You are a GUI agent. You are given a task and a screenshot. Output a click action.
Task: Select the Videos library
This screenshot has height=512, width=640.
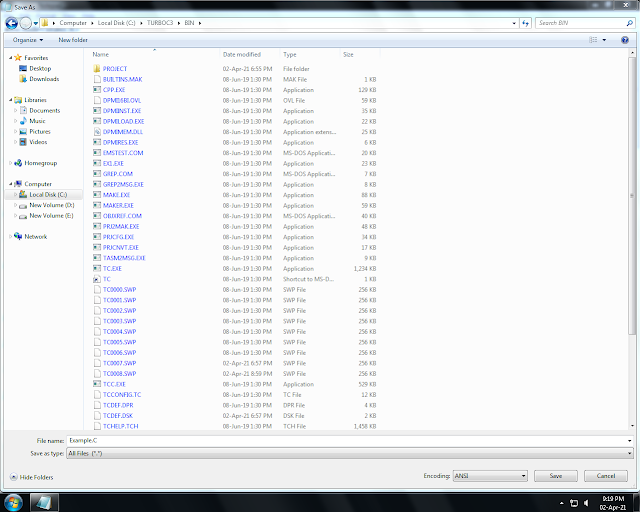point(38,142)
